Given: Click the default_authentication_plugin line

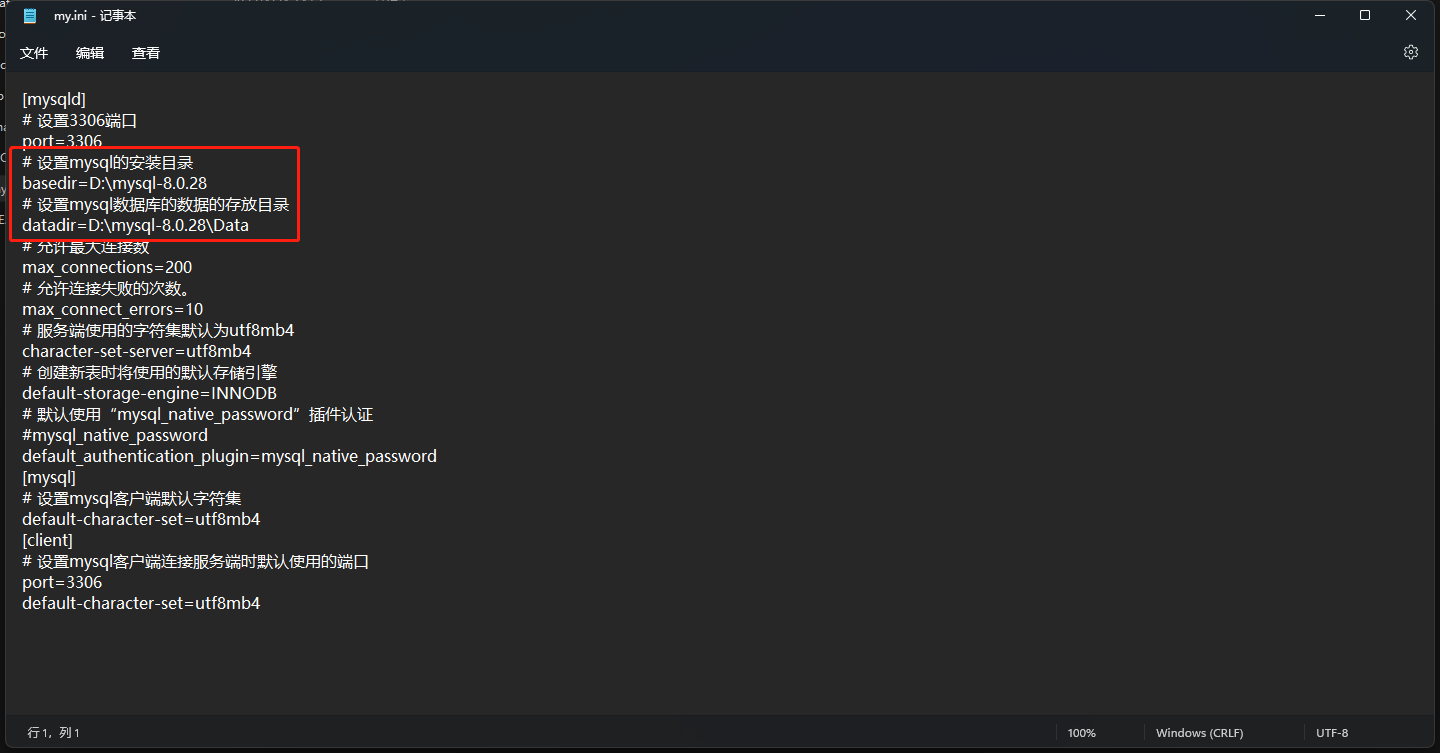Looking at the screenshot, I should 229,457.
